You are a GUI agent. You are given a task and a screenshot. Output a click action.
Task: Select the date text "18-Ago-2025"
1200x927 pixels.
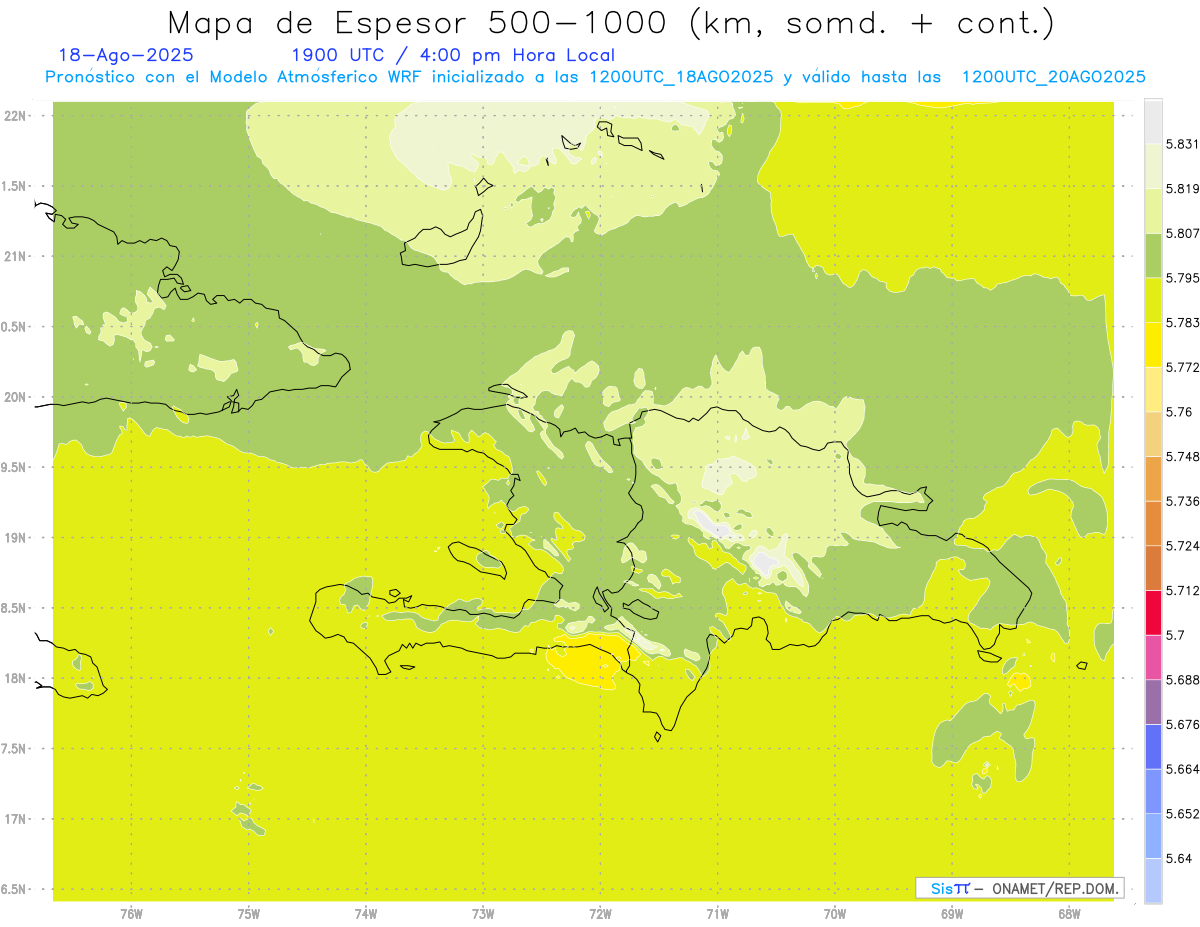126,55
